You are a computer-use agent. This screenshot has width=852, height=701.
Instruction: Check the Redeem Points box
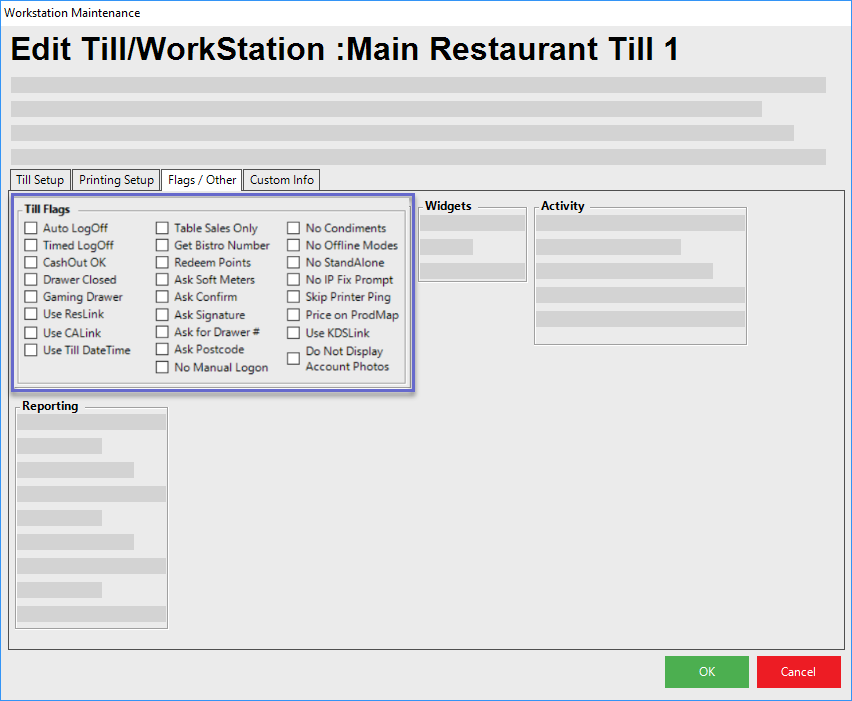162,263
